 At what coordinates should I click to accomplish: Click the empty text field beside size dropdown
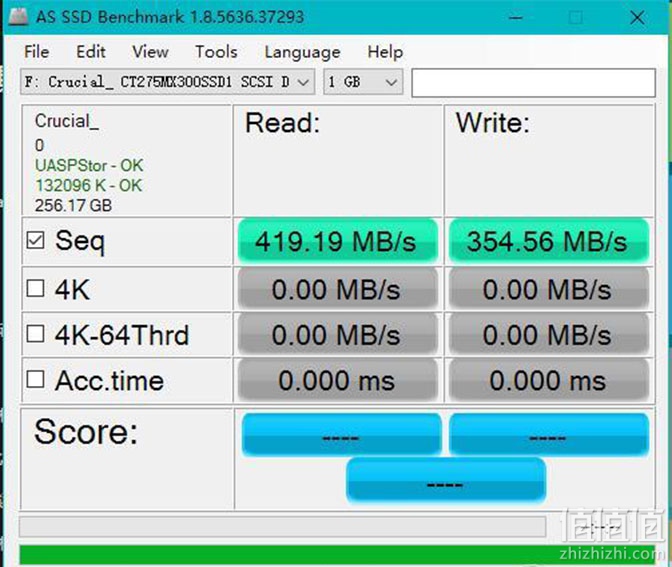(534, 83)
